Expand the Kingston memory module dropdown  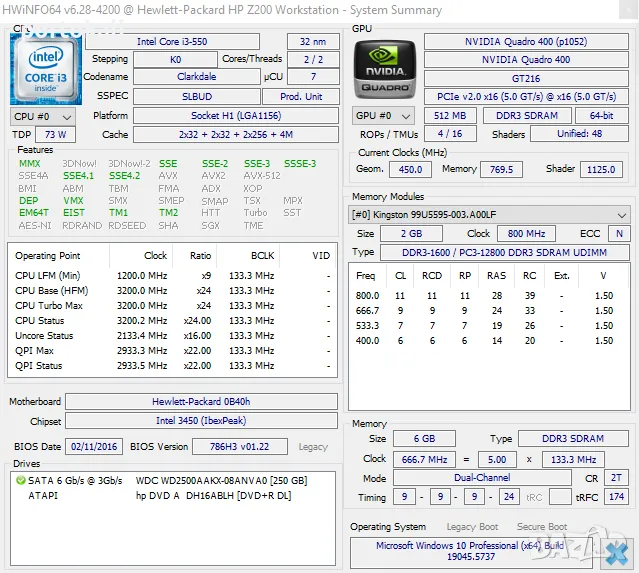point(622,215)
